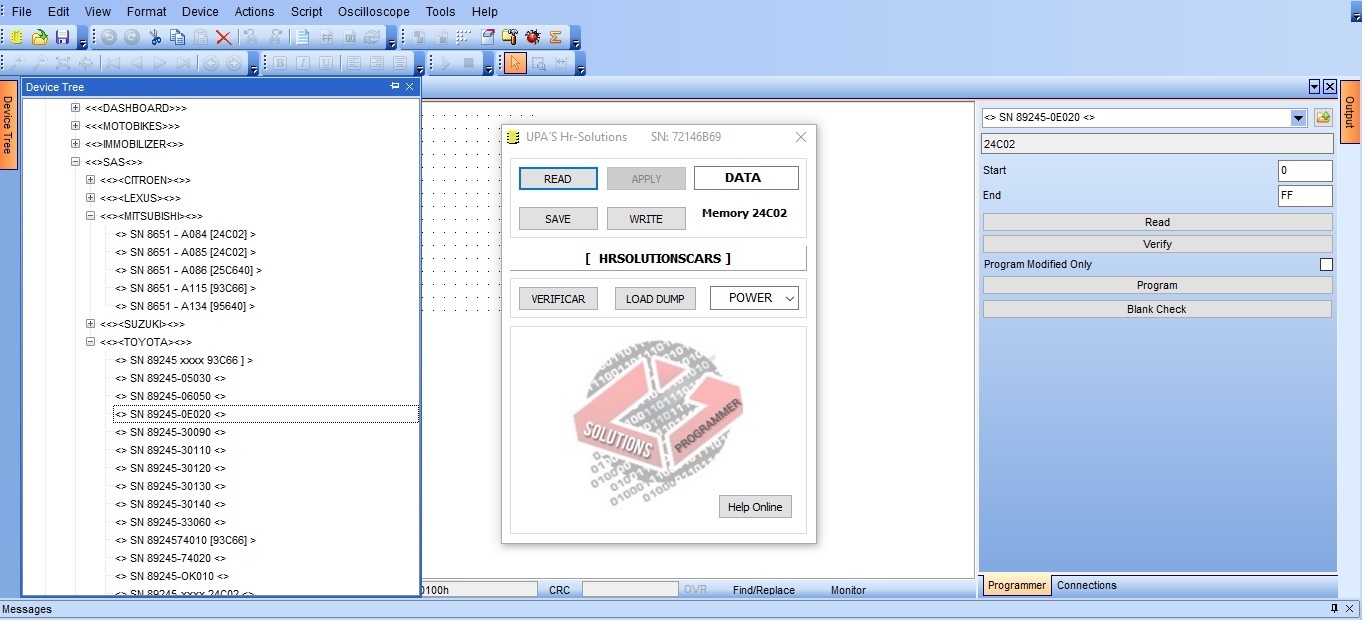
Task: Switch to the Connections tab
Action: (1086, 586)
